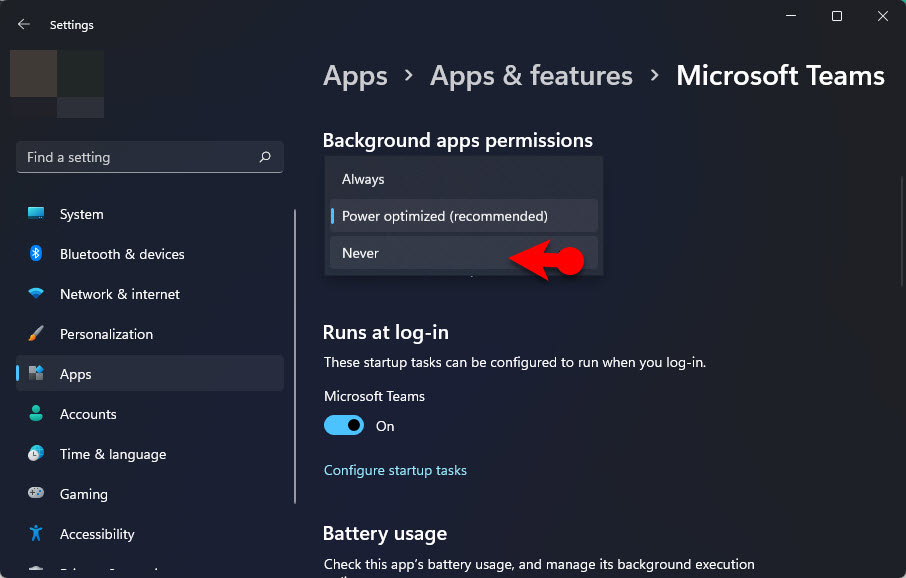Click the Apps icon in sidebar
Screen dimensions: 906x578
point(36,373)
